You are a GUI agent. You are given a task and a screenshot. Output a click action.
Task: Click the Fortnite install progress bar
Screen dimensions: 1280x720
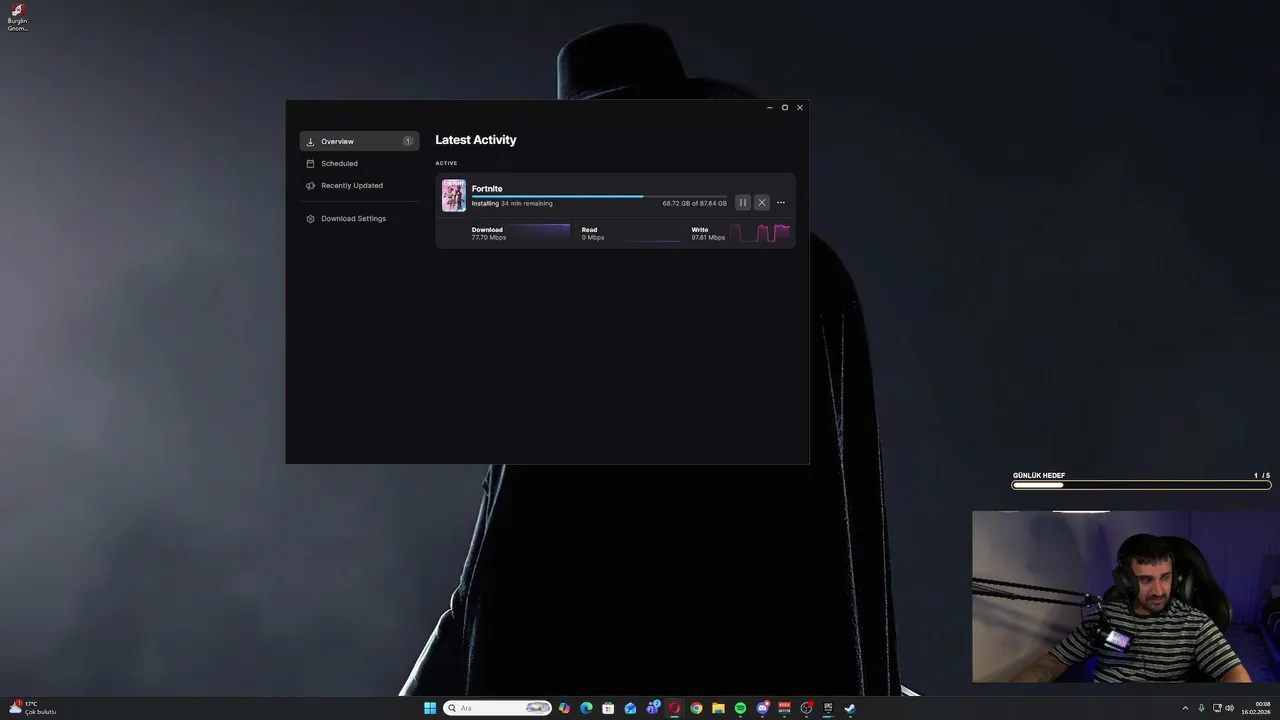[599, 196]
